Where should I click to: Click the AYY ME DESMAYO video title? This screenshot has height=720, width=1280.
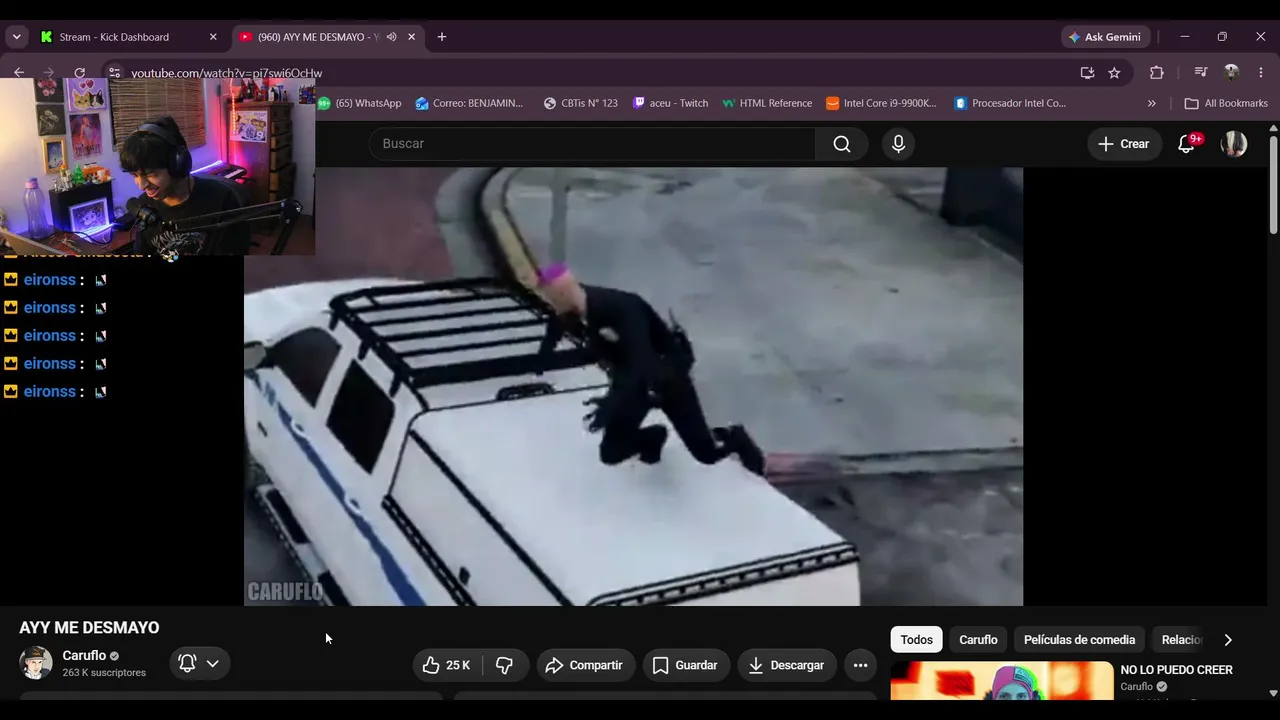click(89, 628)
